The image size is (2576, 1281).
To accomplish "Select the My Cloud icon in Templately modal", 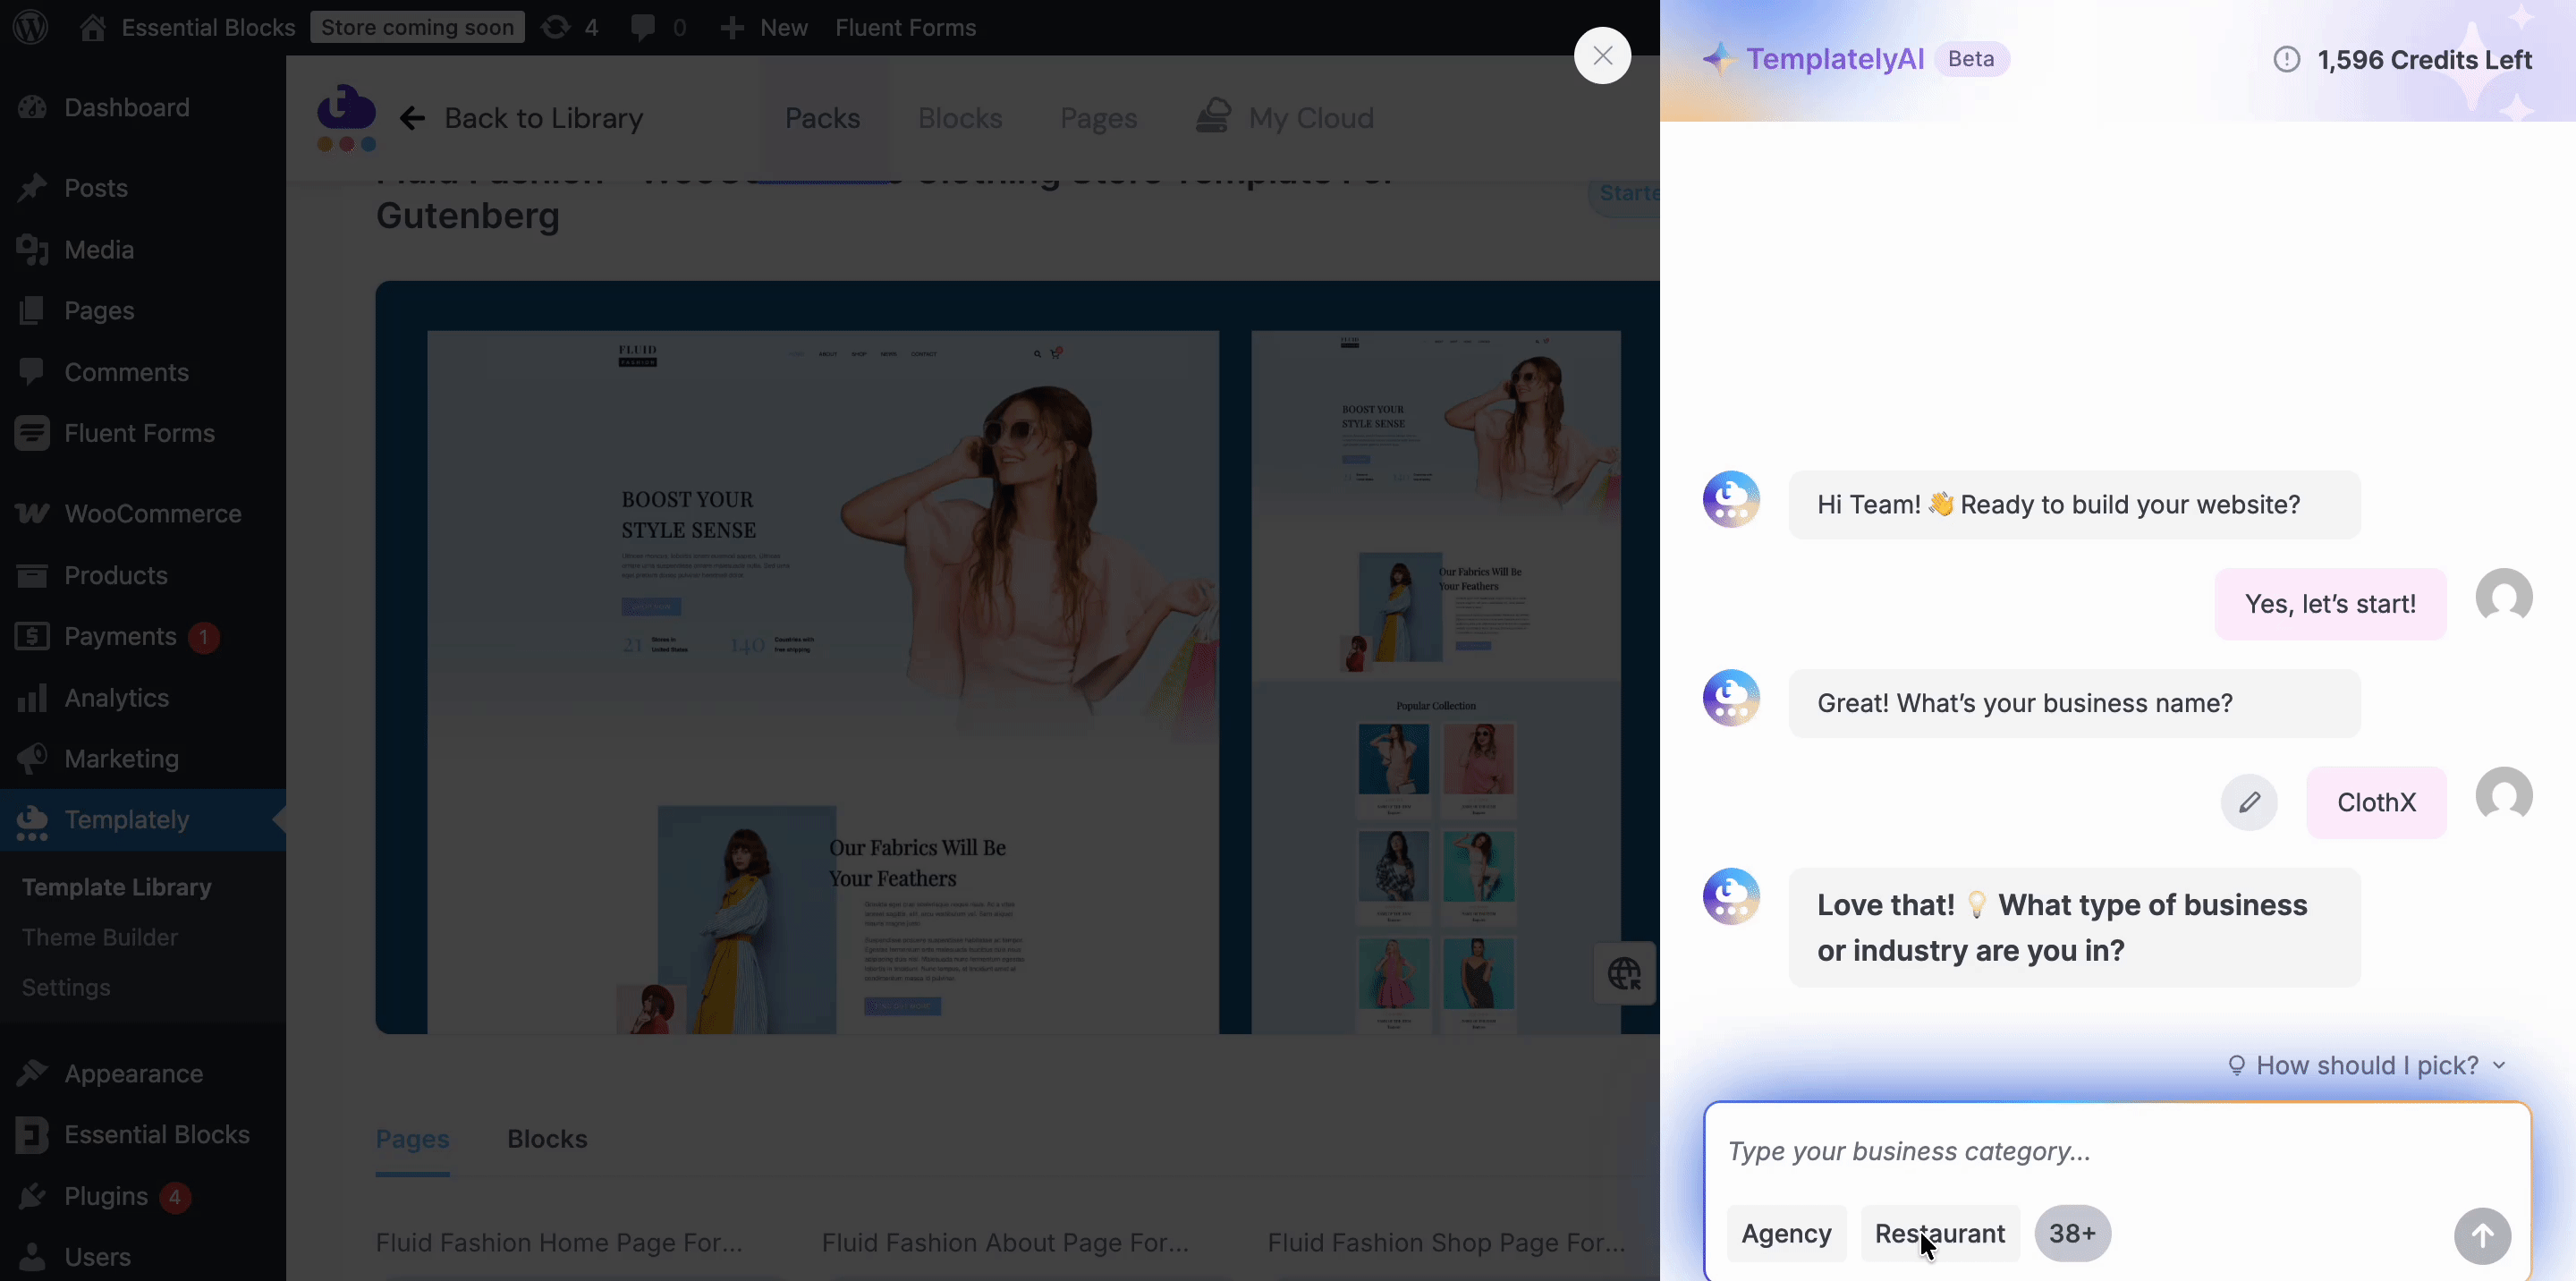I will click(x=1212, y=117).
